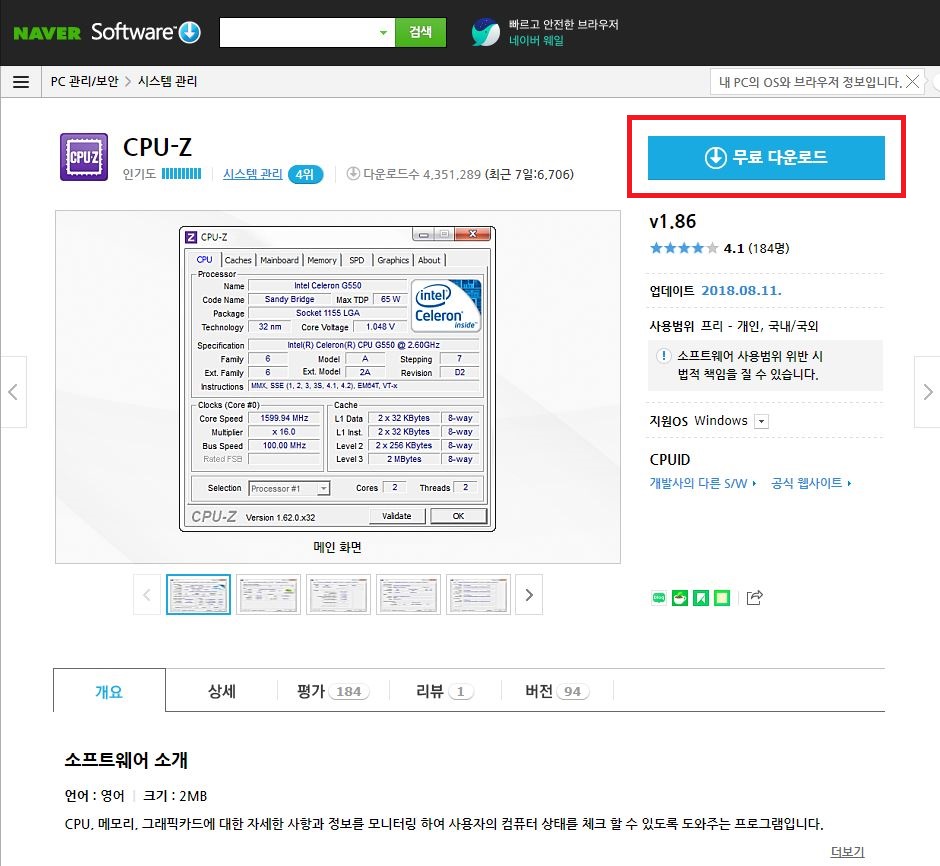Open the 버전 94 tab

click(x=557, y=691)
